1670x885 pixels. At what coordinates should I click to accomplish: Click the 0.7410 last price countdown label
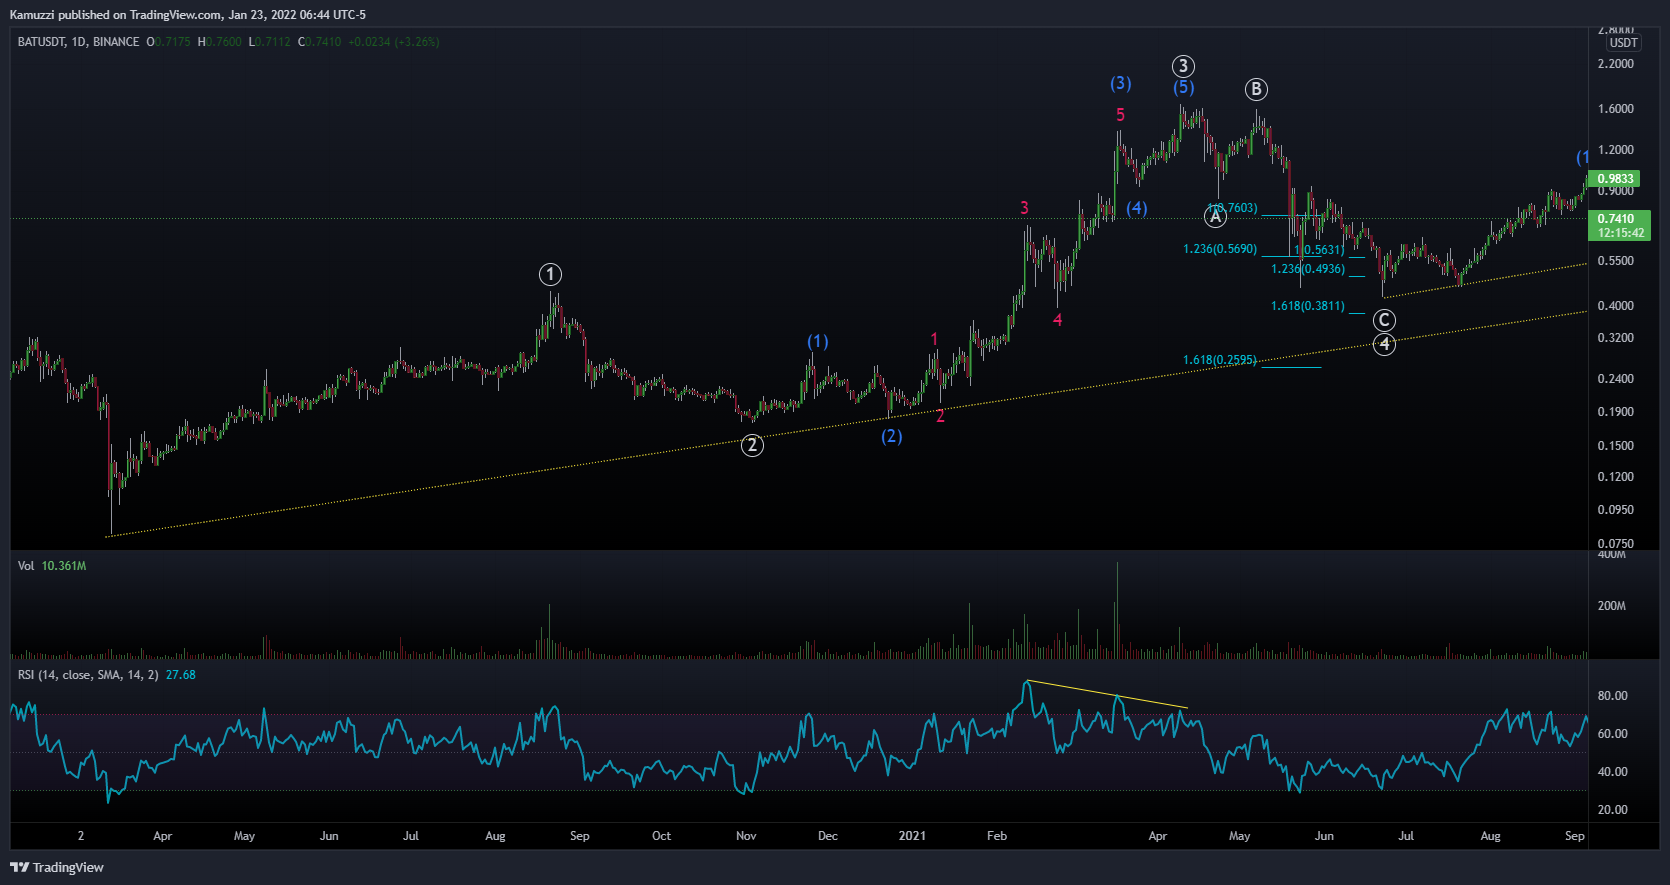point(1620,226)
